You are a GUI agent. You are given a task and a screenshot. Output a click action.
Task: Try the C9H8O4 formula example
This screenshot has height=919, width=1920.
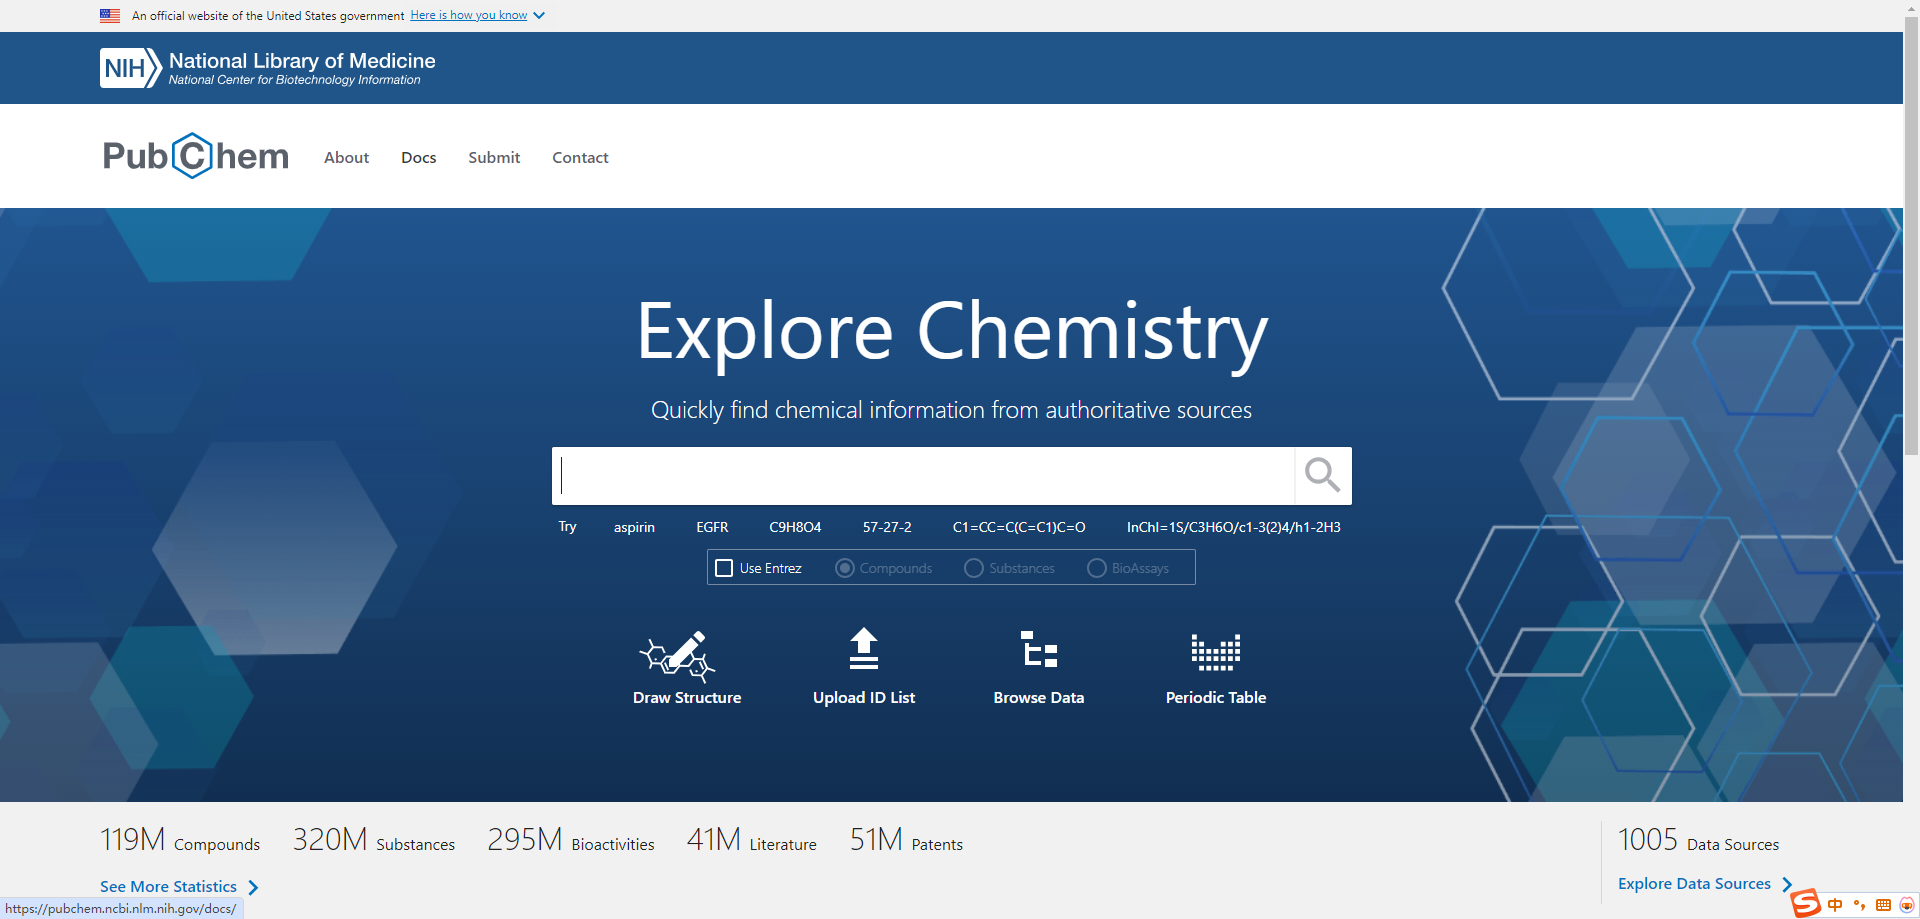[795, 527]
